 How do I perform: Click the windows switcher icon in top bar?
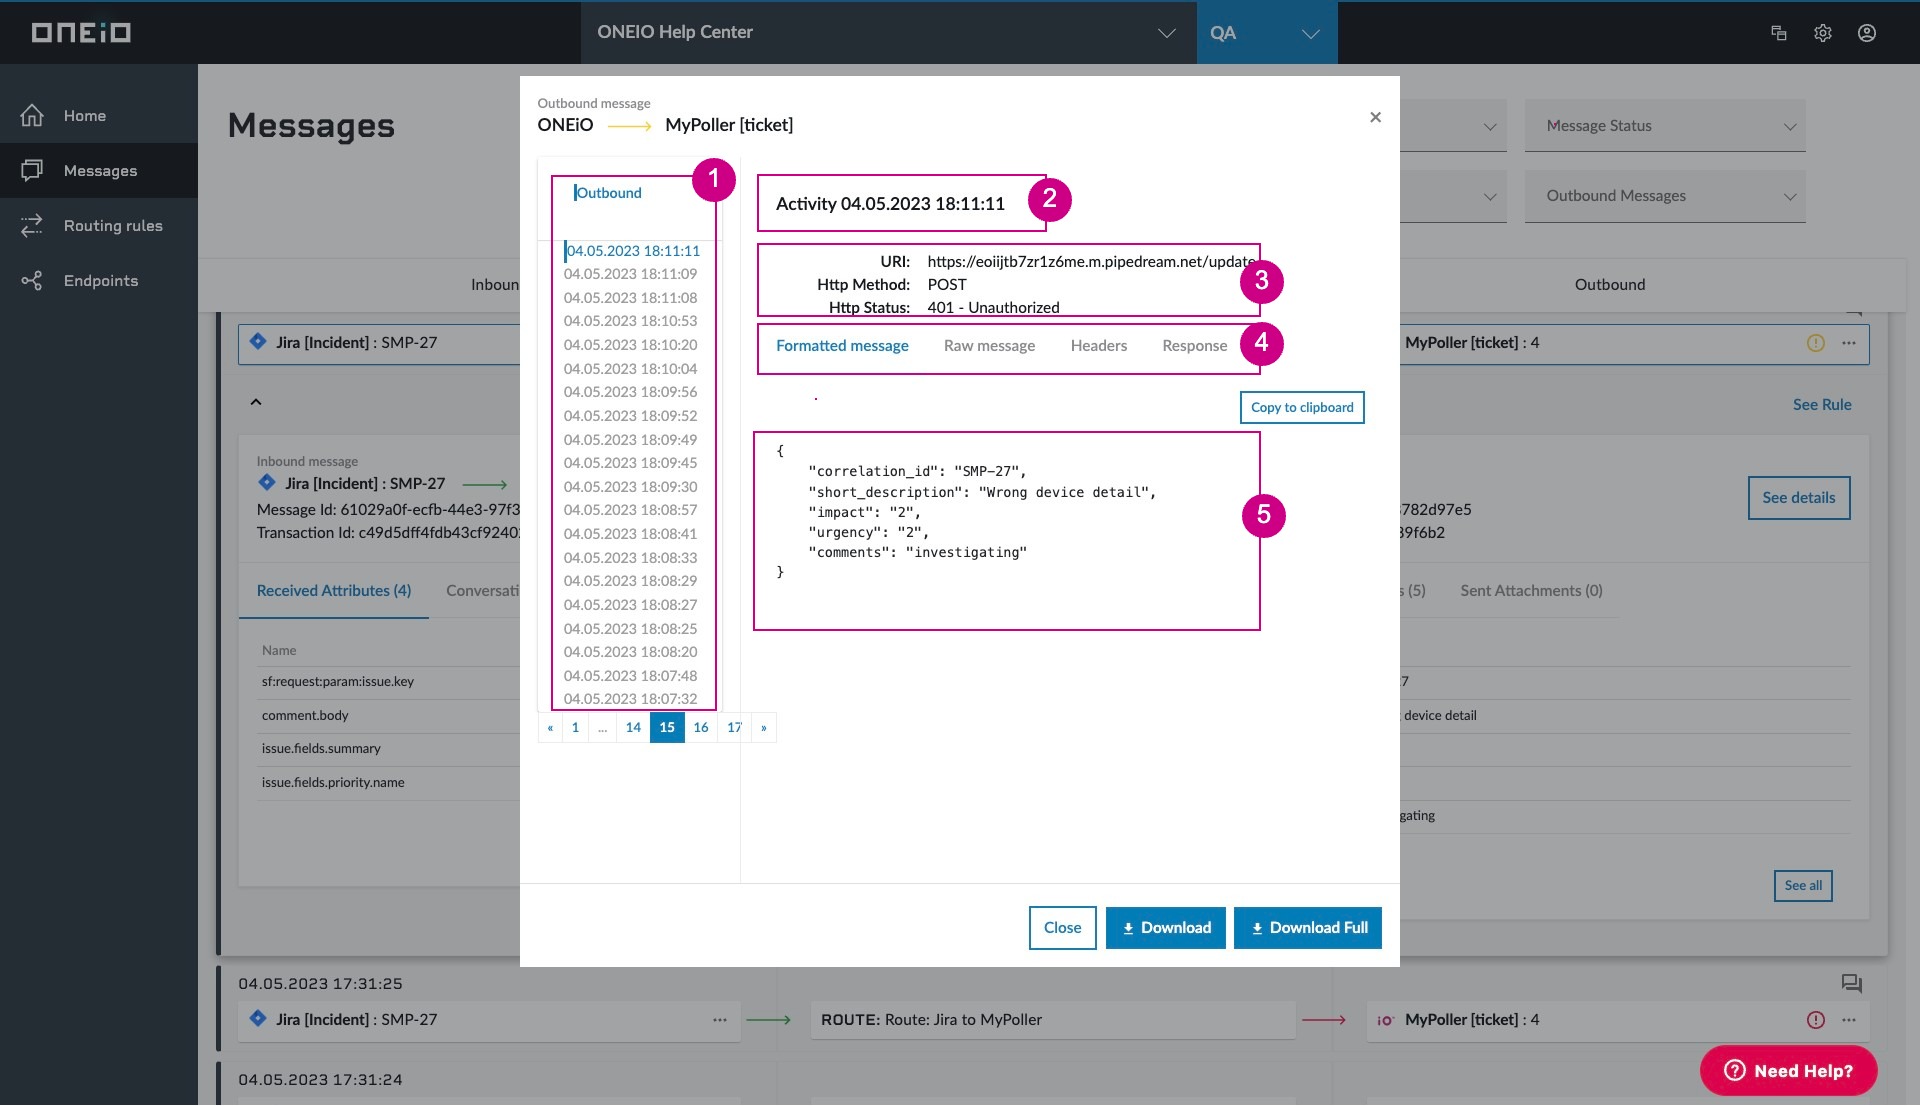(1778, 33)
